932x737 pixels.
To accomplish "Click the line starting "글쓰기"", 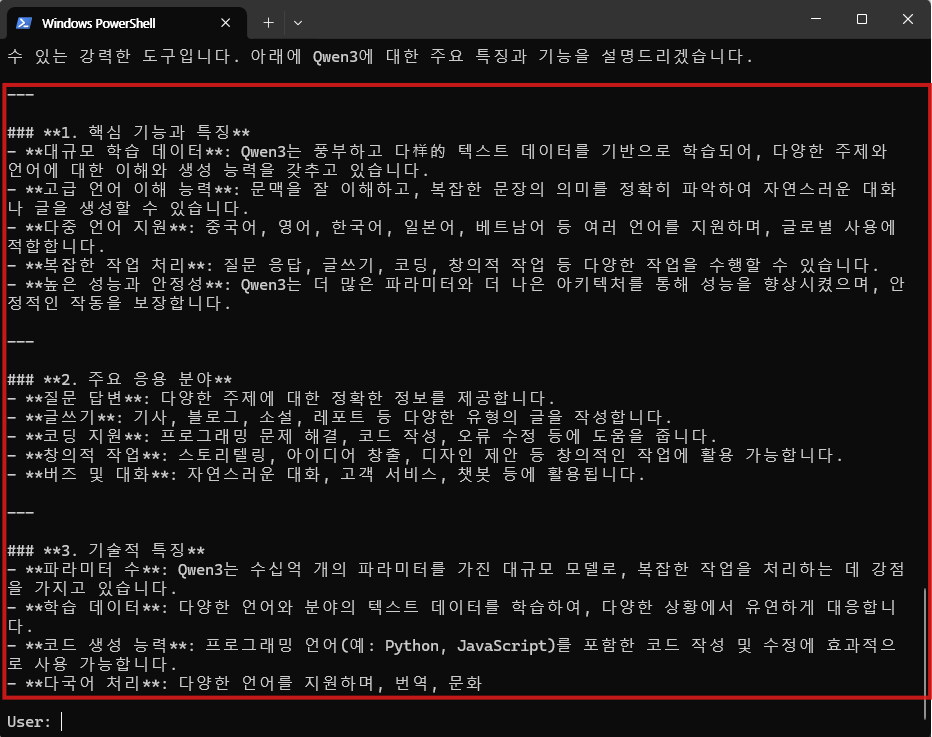I will (x=339, y=417).
